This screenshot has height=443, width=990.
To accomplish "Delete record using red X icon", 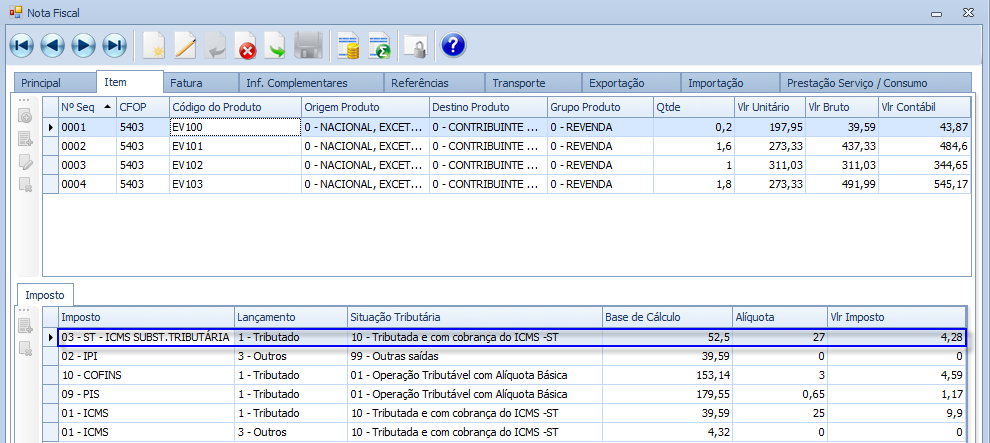I will [245, 45].
